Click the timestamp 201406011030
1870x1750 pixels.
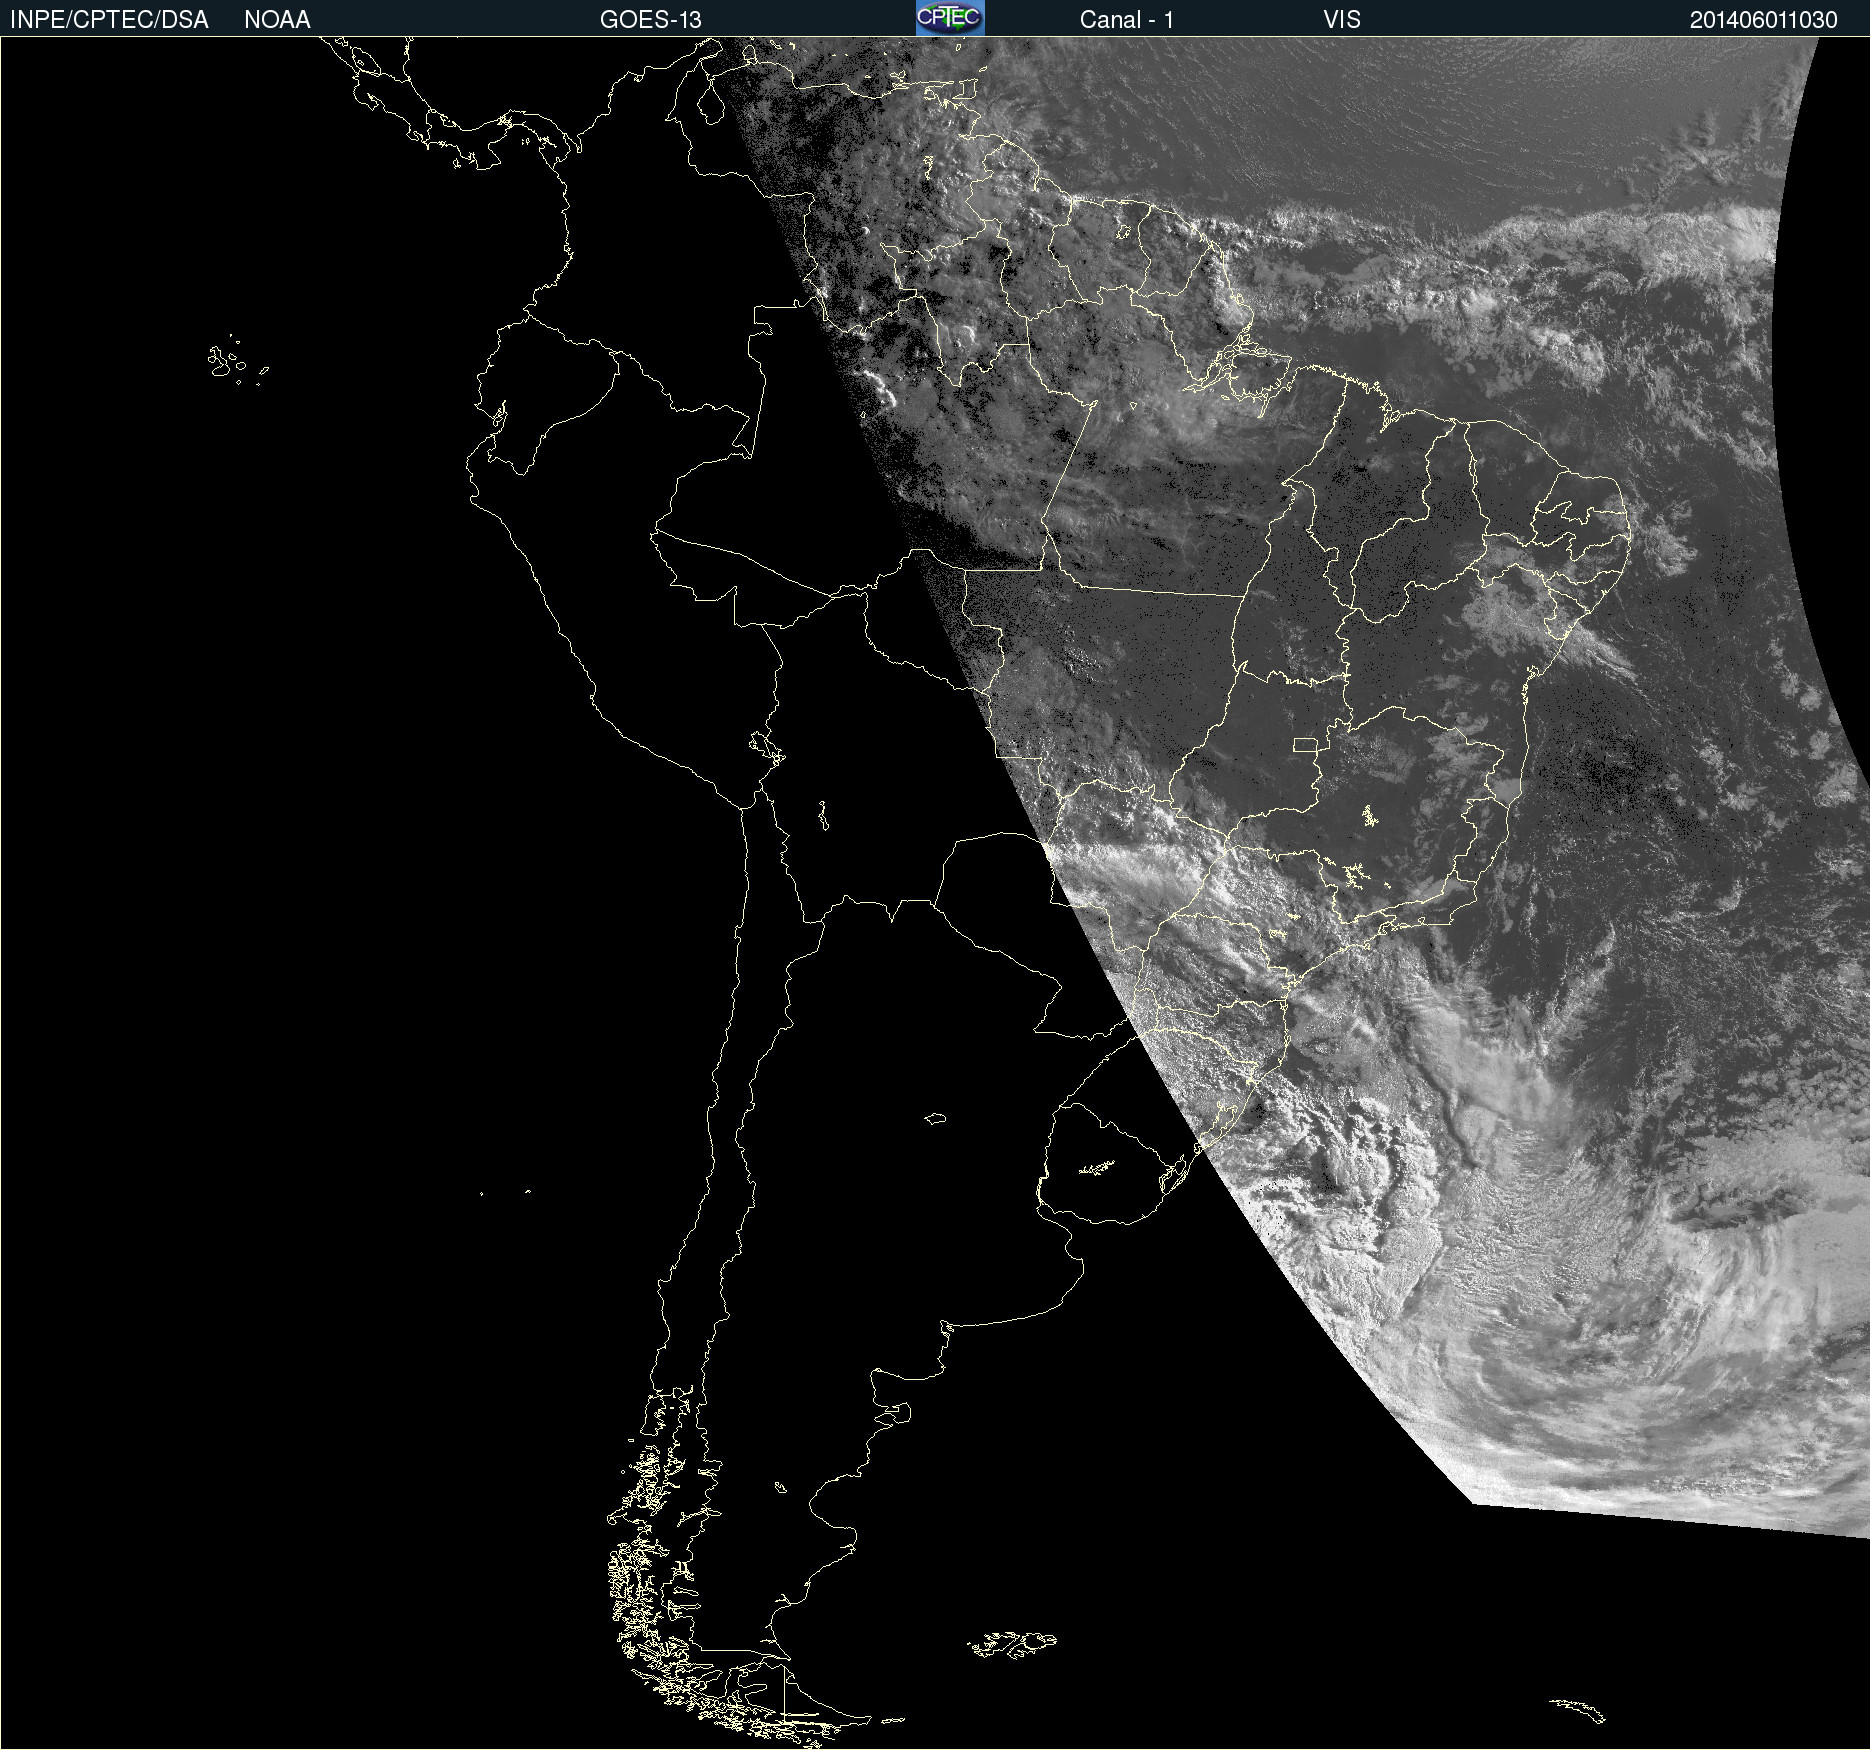tap(1764, 20)
